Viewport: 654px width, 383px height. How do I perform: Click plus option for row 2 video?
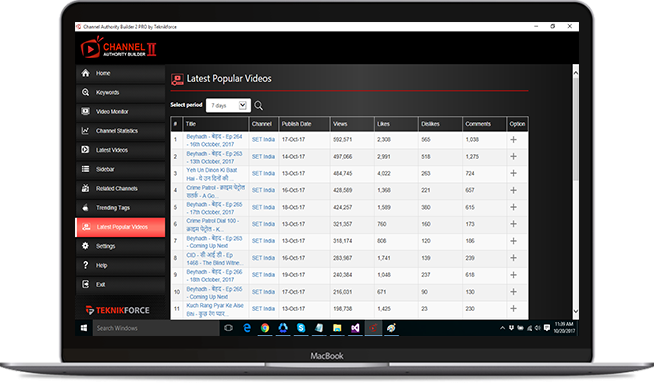point(513,156)
